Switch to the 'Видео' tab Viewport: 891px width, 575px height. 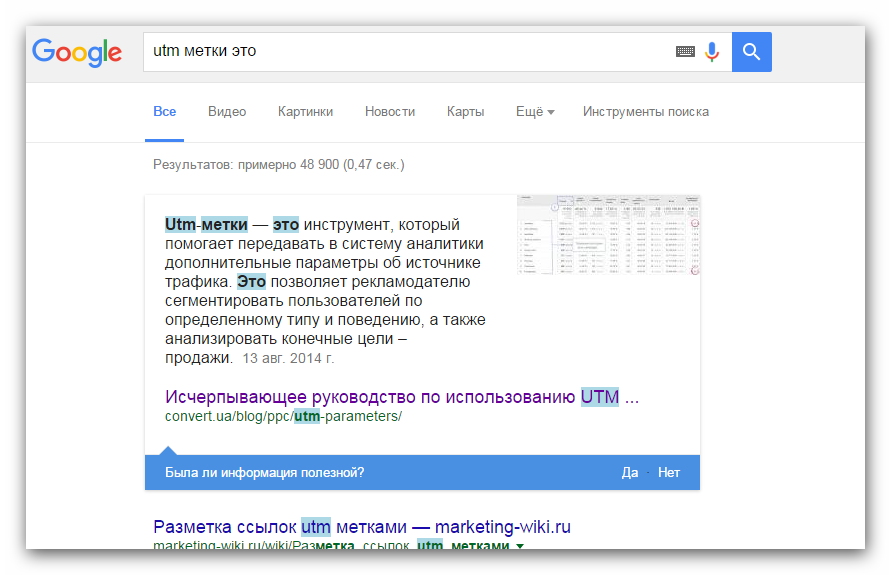pyautogui.click(x=227, y=112)
